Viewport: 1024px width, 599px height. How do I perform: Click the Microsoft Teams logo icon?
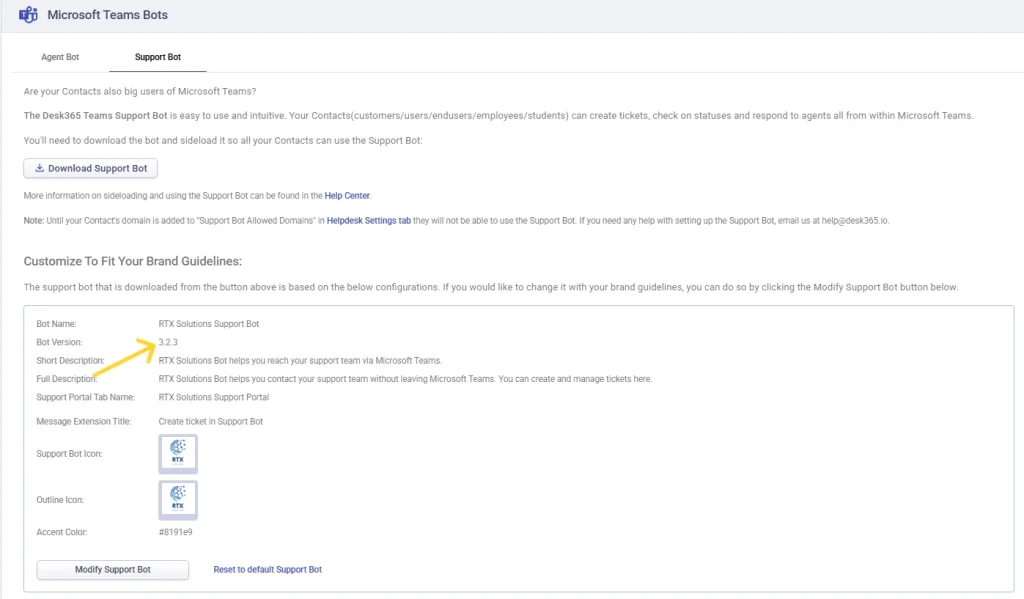click(28, 14)
